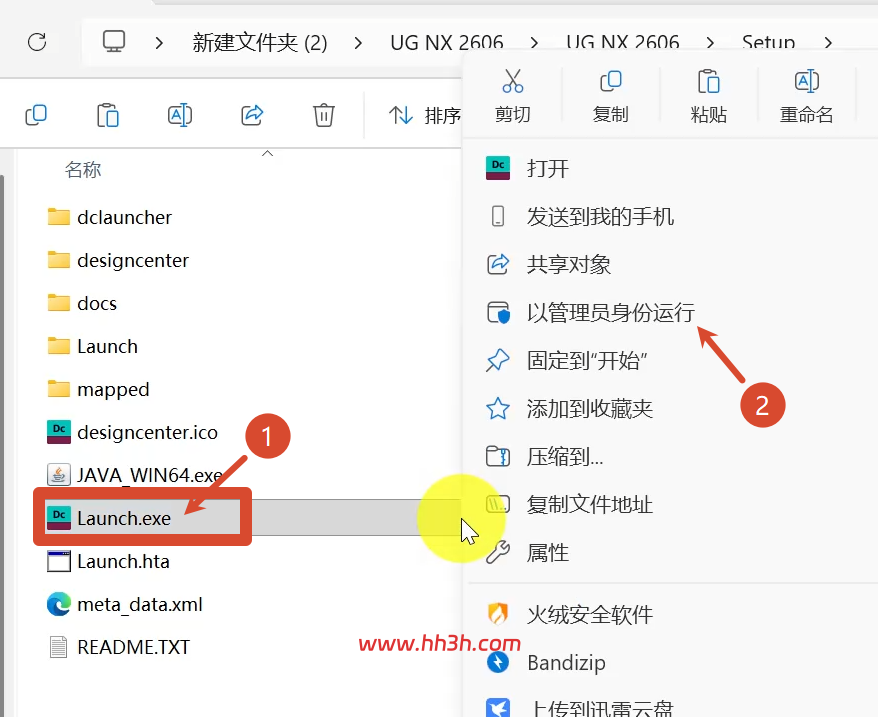Select JAVA_WIN64.exe file
This screenshot has height=717, width=878.
point(134,475)
